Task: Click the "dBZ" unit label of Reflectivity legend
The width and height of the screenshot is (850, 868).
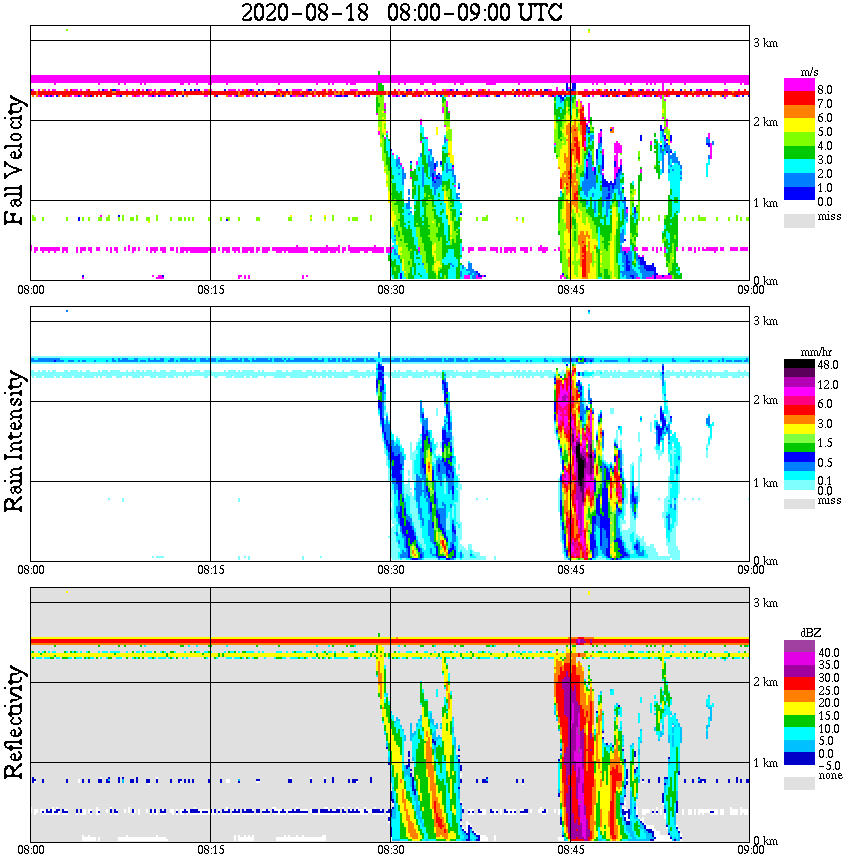Action: [811, 632]
